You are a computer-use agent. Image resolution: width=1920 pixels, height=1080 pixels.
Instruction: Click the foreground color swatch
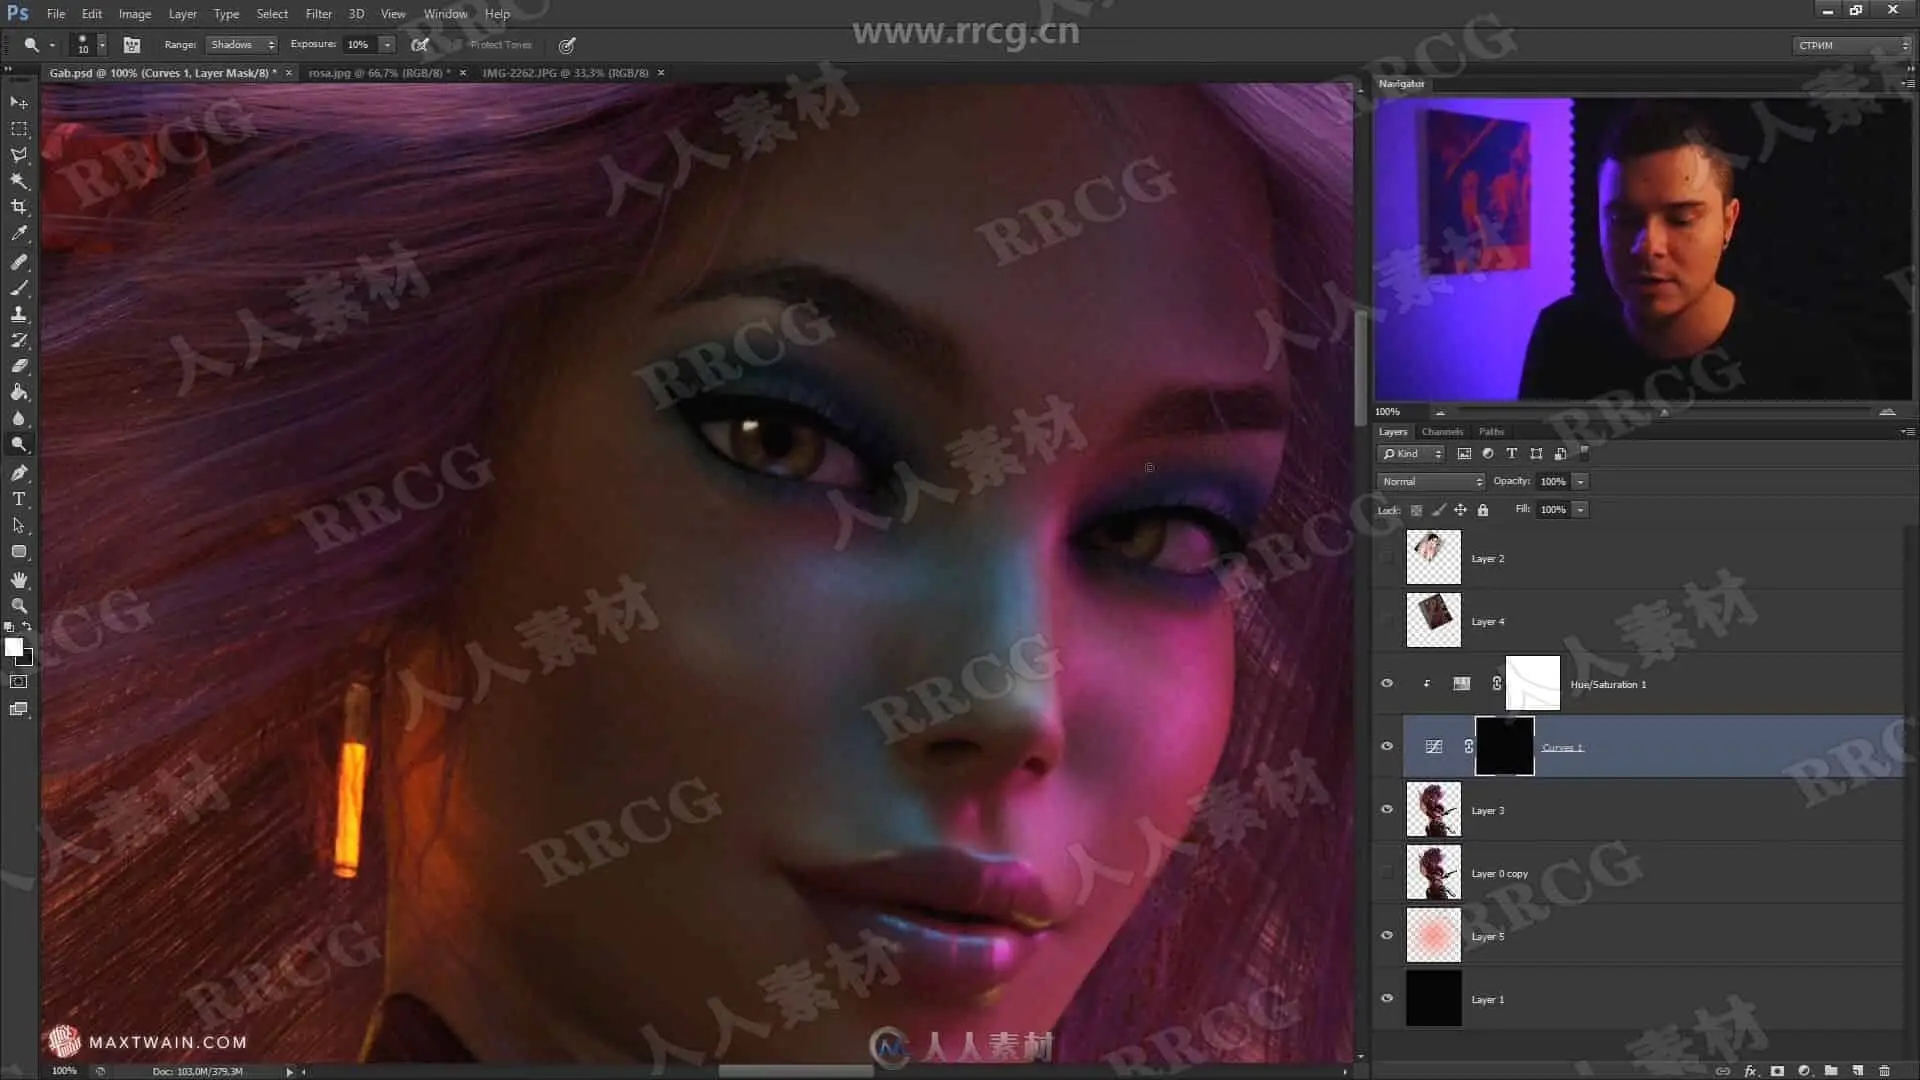(x=13, y=647)
